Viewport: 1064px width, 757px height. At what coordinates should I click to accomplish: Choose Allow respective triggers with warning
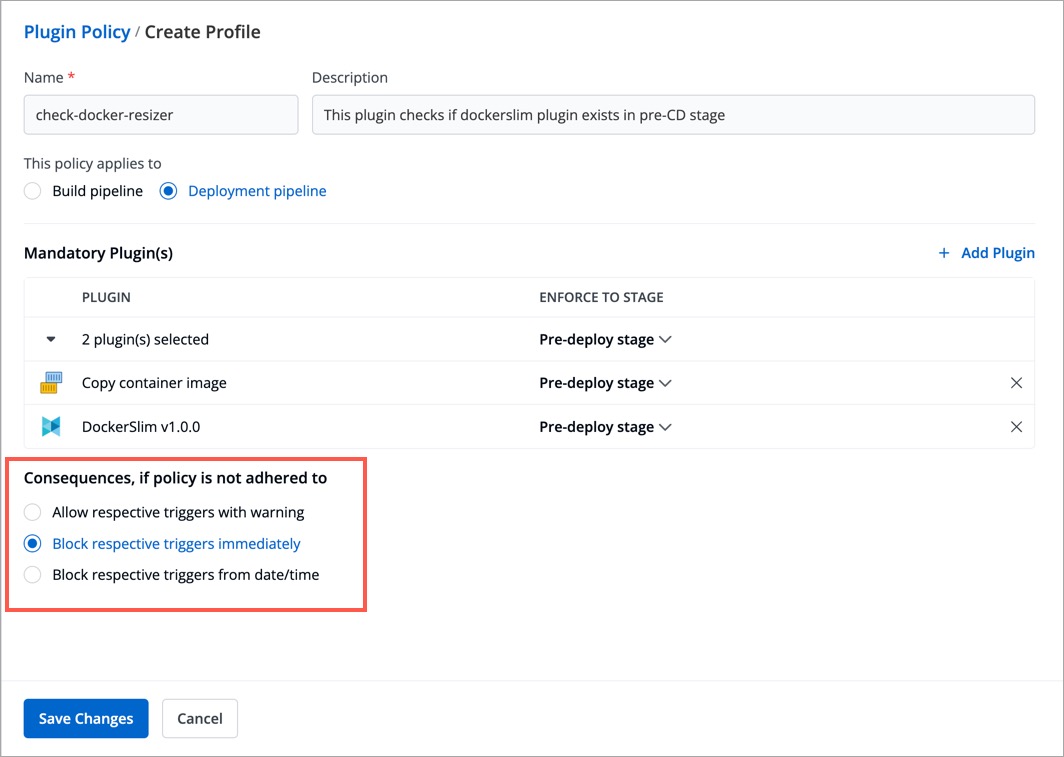(33, 512)
